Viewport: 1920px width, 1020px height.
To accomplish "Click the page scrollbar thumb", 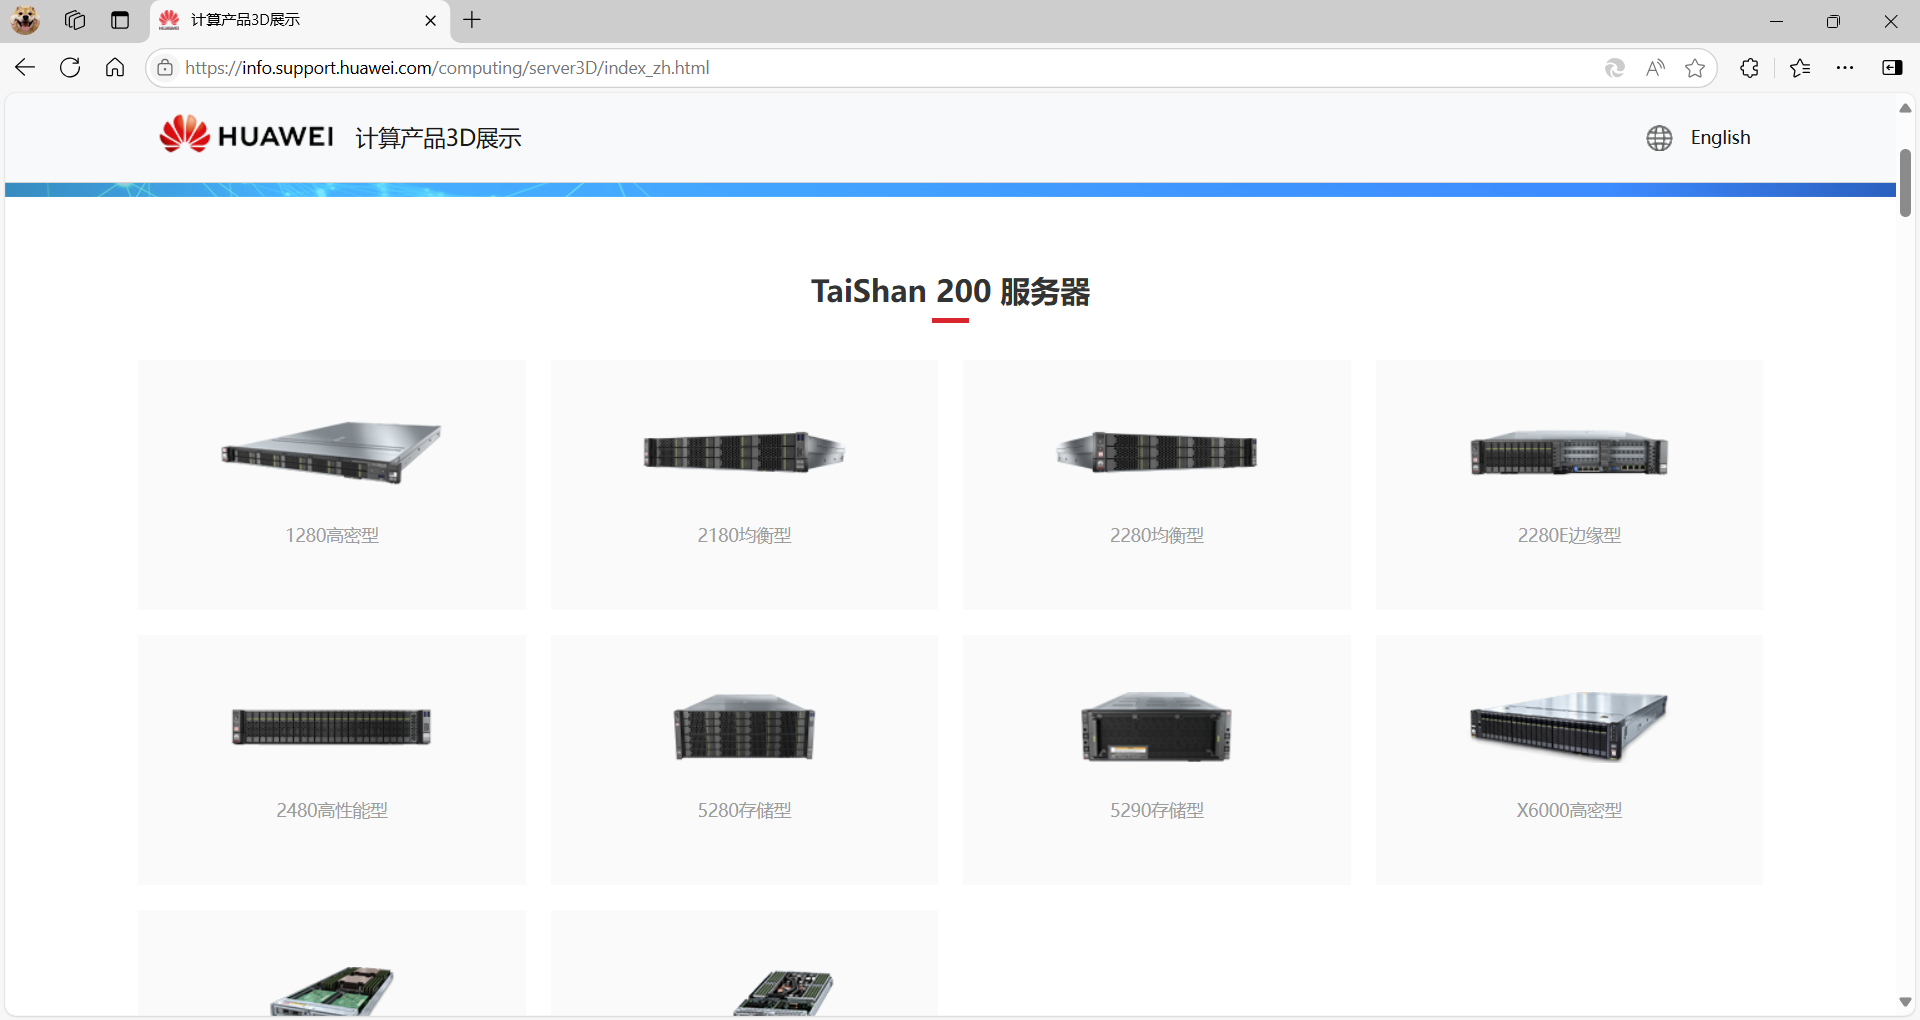I will coord(1905,183).
